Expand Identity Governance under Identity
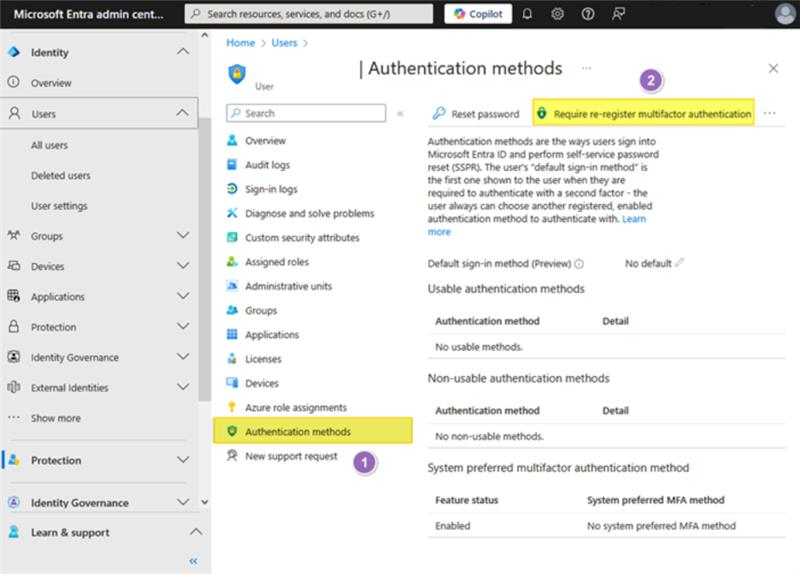Image resolution: width=800 pixels, height=574 pixels. coord(183,357)
